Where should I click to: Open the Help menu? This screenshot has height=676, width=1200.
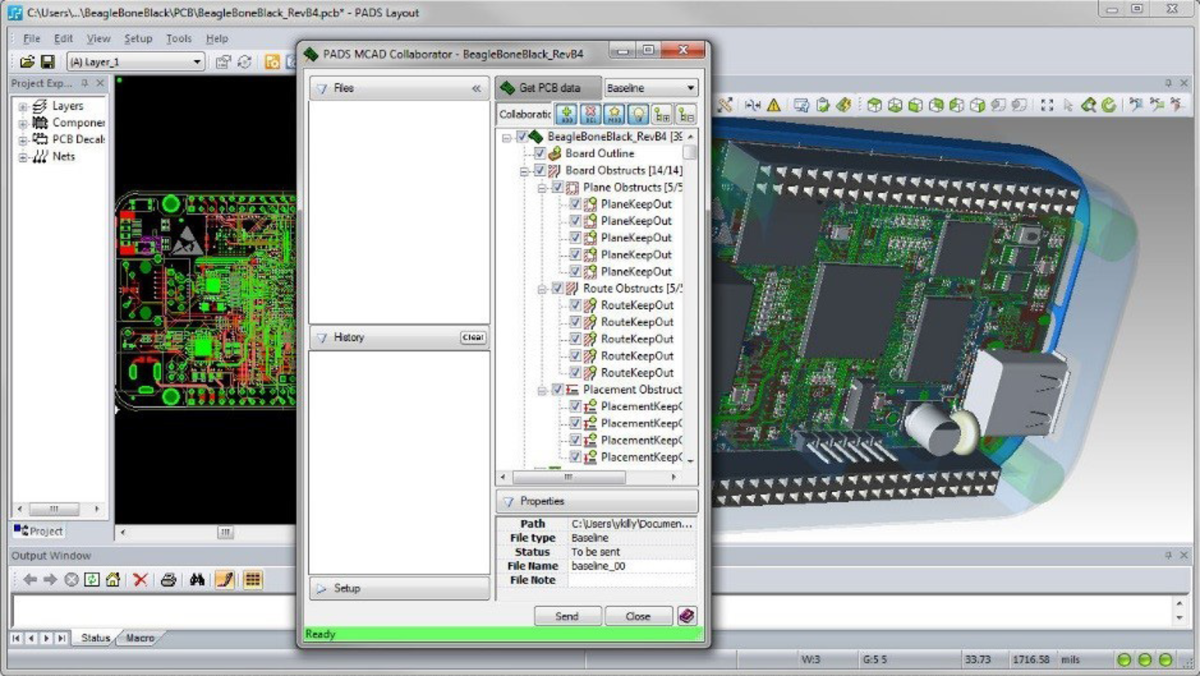tap(217, 38)
